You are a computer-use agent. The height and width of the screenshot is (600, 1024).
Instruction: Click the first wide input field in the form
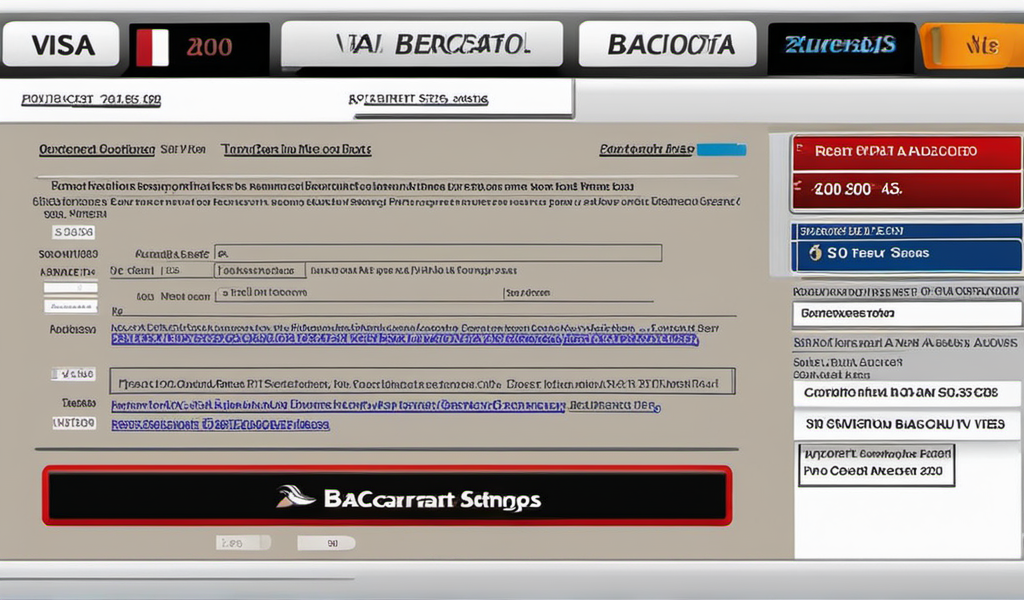click(438, 253)
